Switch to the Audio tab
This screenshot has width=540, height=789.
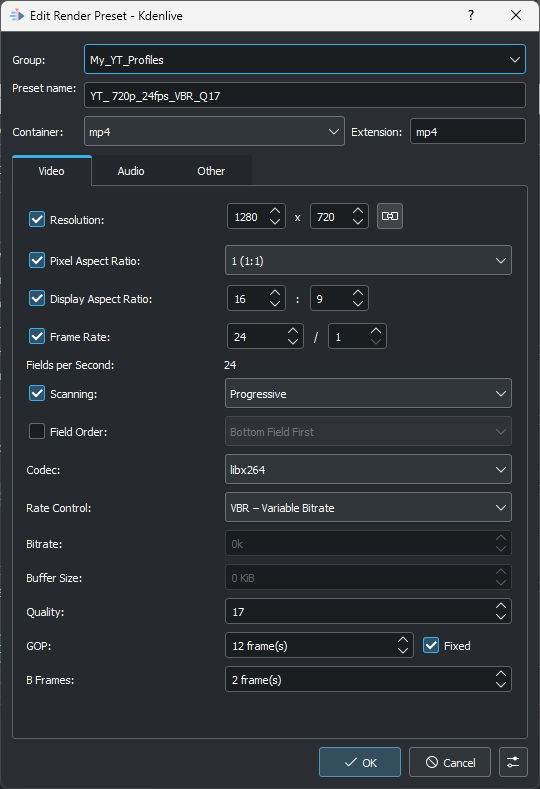[131, 171]
